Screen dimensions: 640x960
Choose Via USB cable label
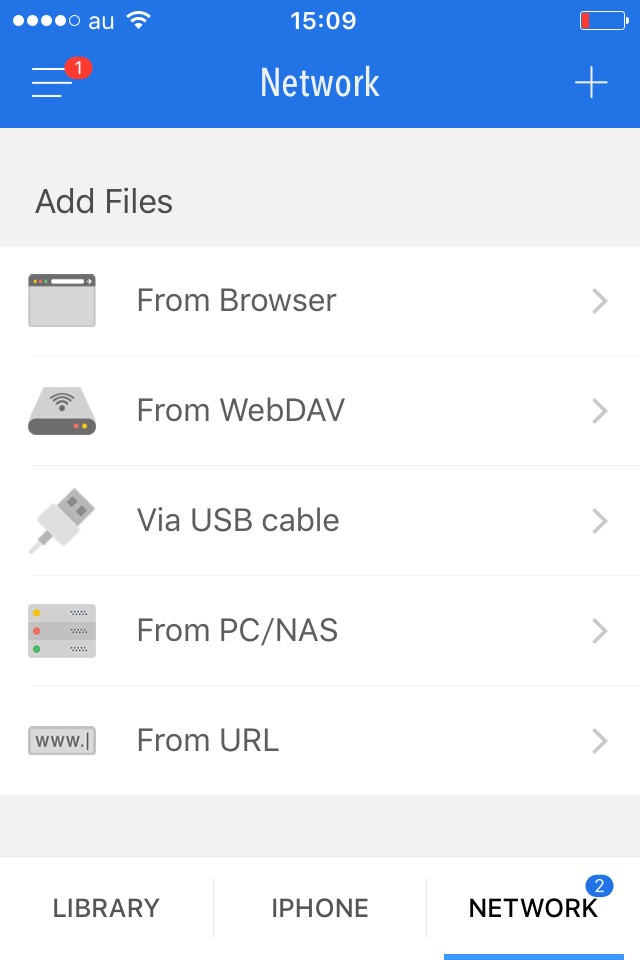coord(238,520)
